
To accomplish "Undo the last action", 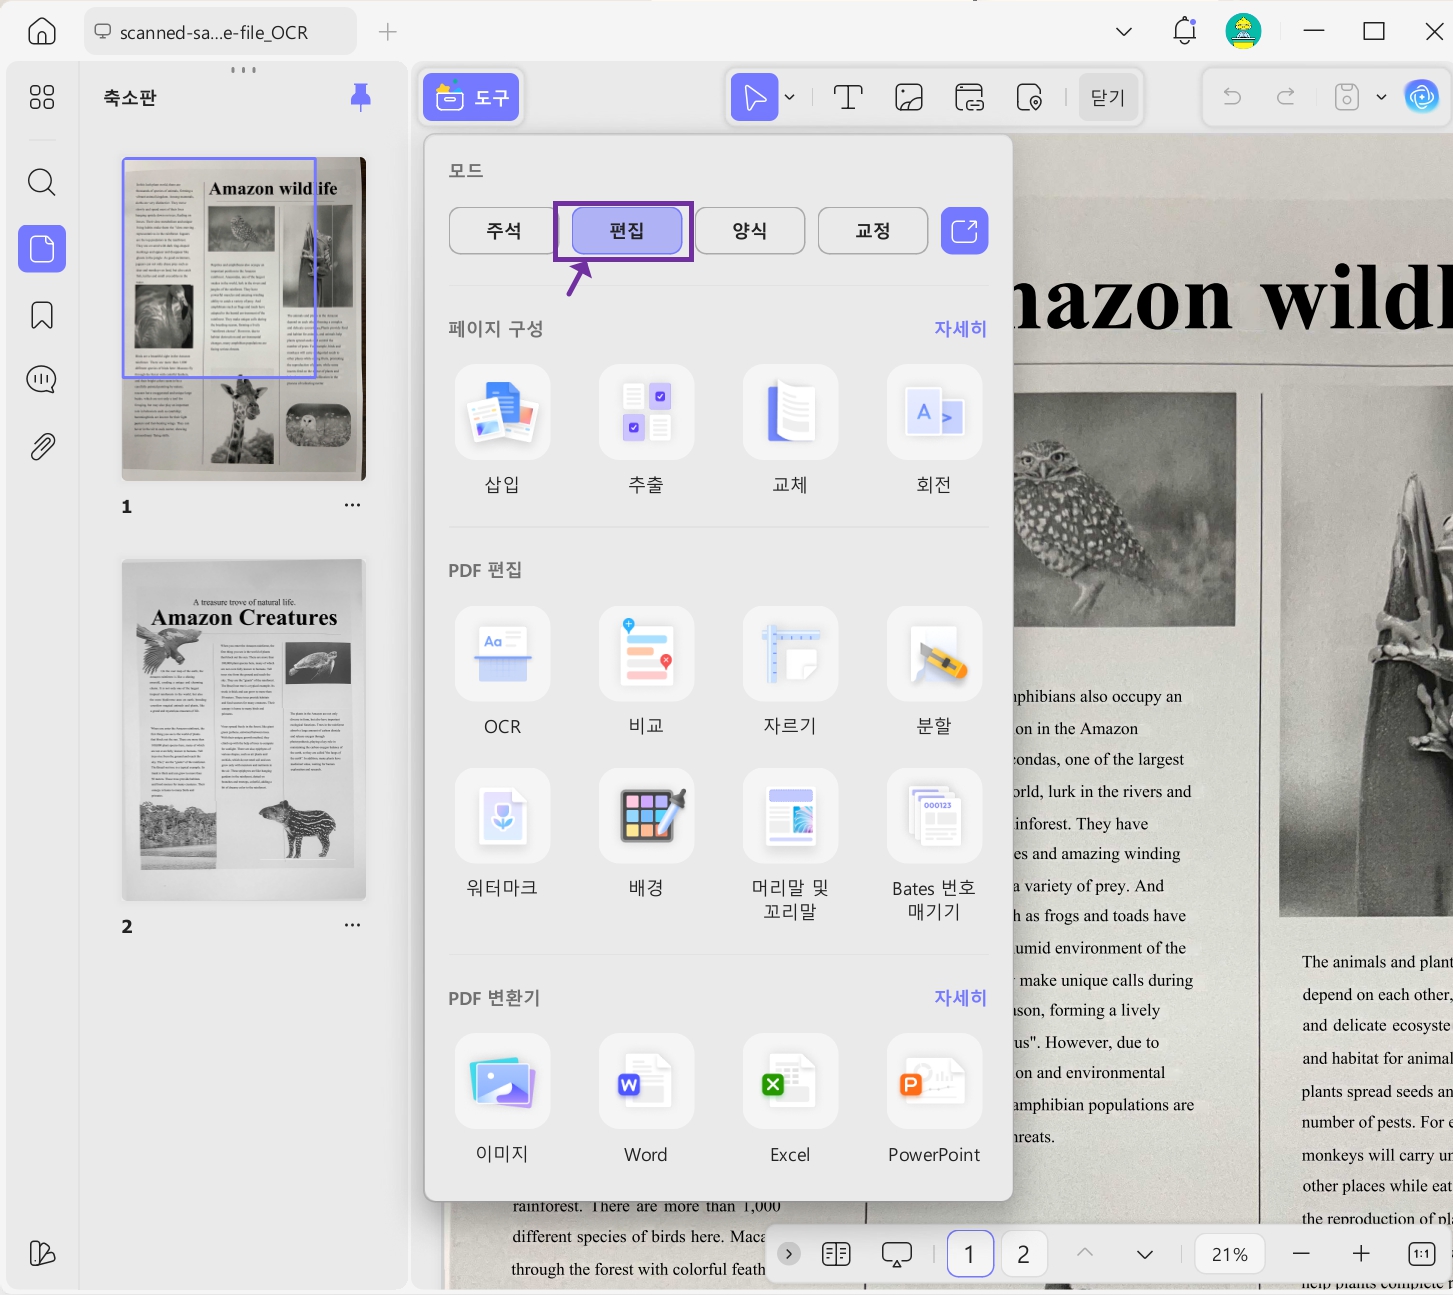I will click(1232, 97).
